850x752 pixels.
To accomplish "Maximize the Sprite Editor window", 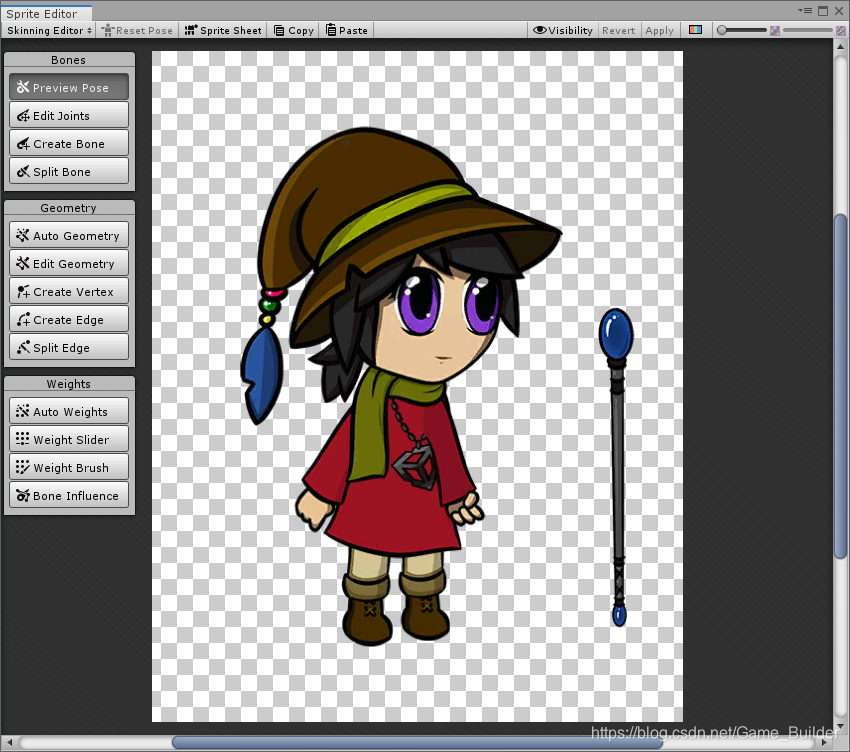I will click(823, 10).
